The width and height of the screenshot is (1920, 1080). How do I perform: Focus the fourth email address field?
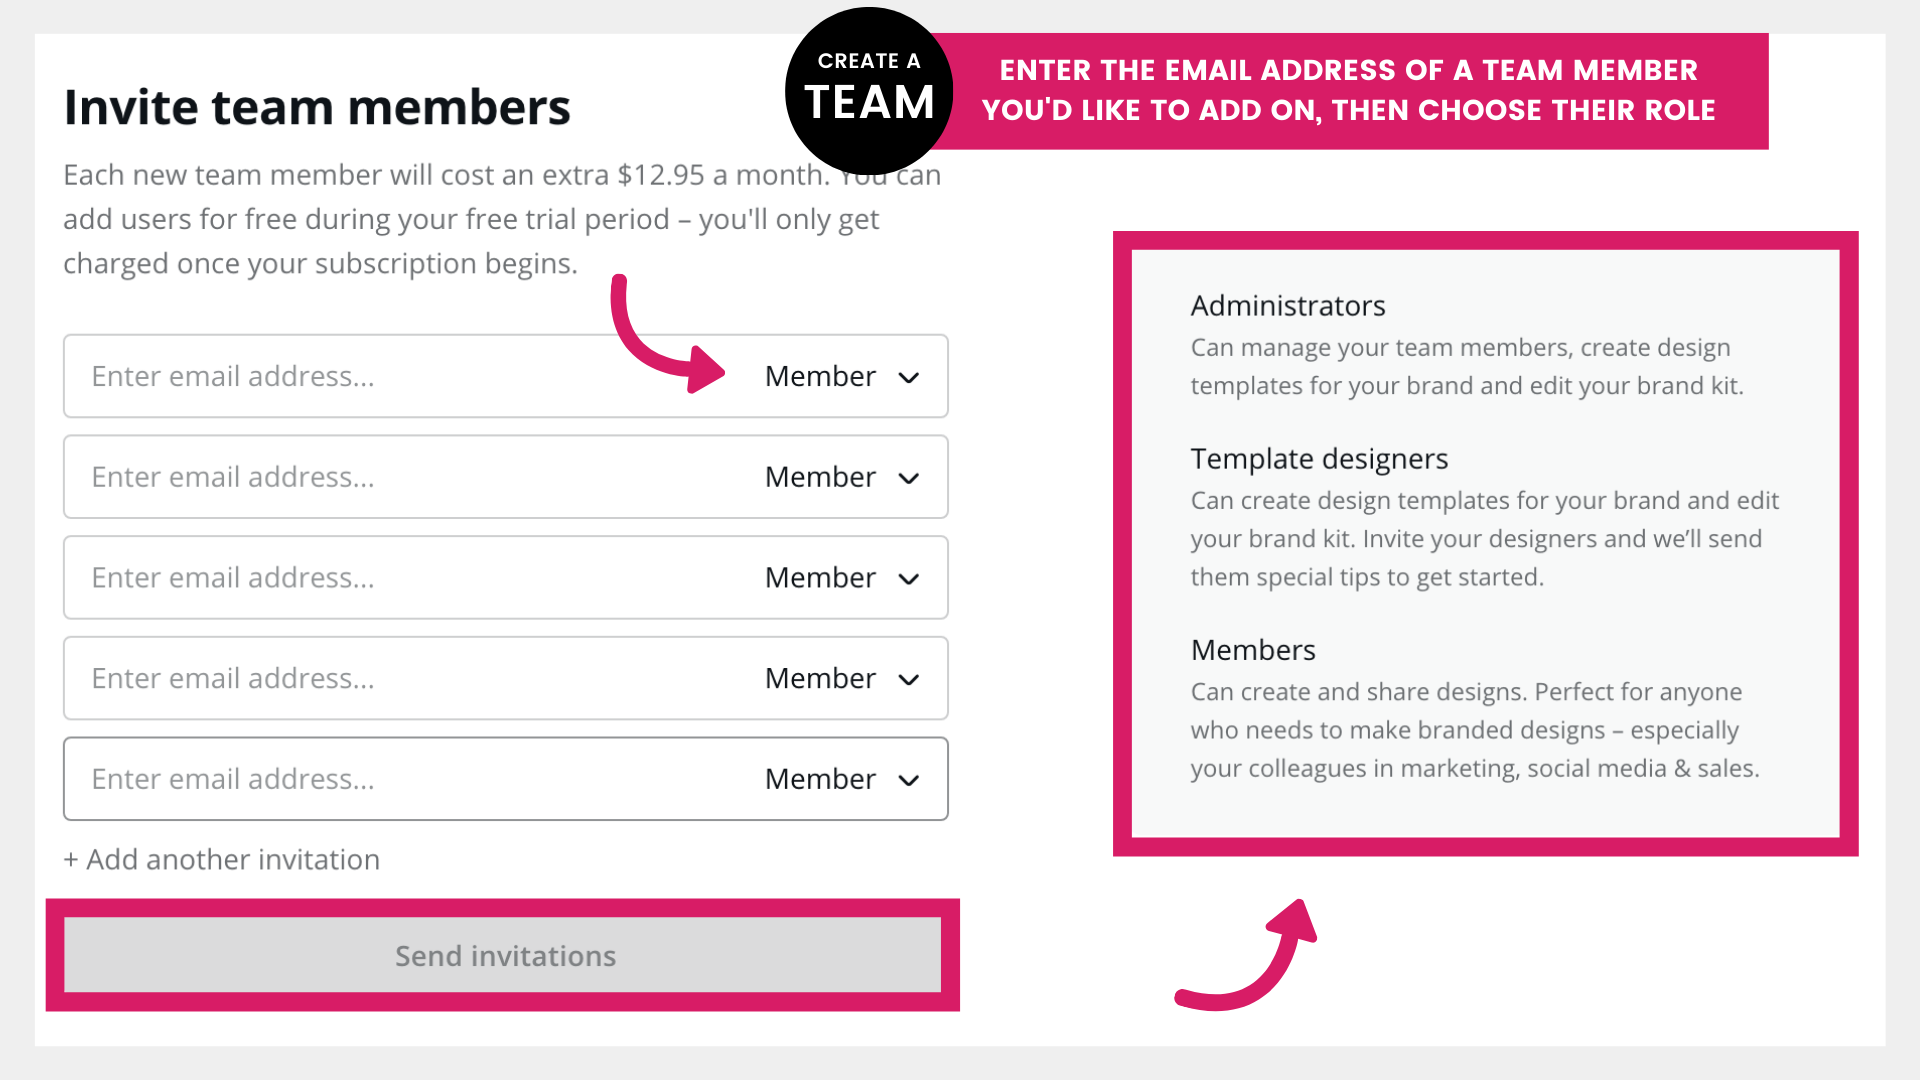(400, 678)
